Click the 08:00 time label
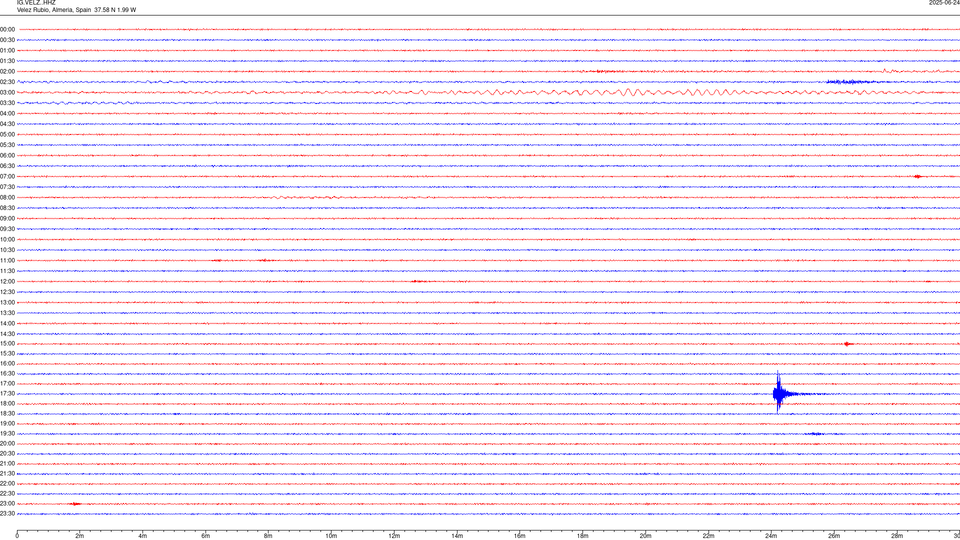Viewport: 960px width, 540px height. (7, 197)
